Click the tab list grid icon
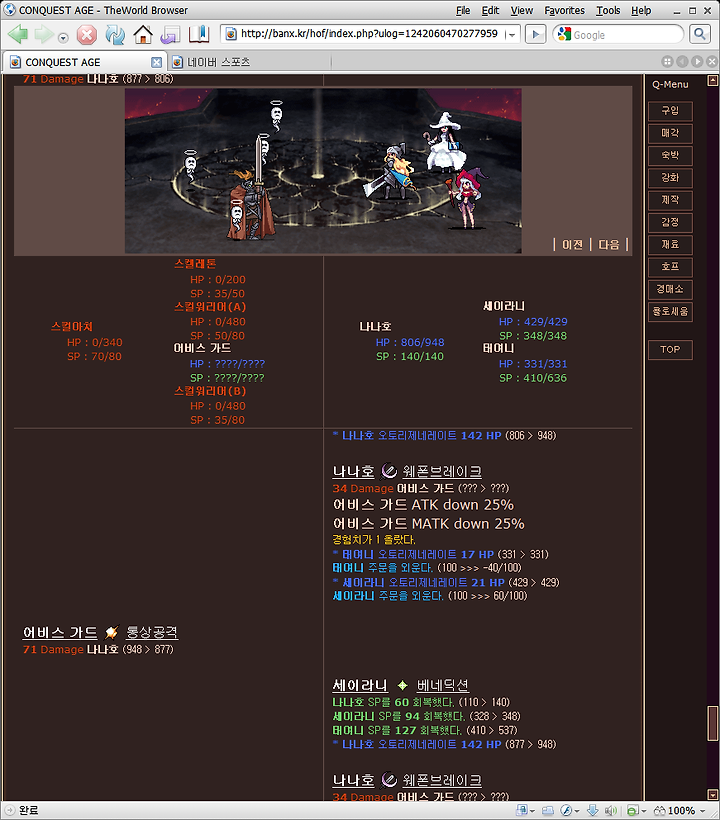 coord(667,62)
